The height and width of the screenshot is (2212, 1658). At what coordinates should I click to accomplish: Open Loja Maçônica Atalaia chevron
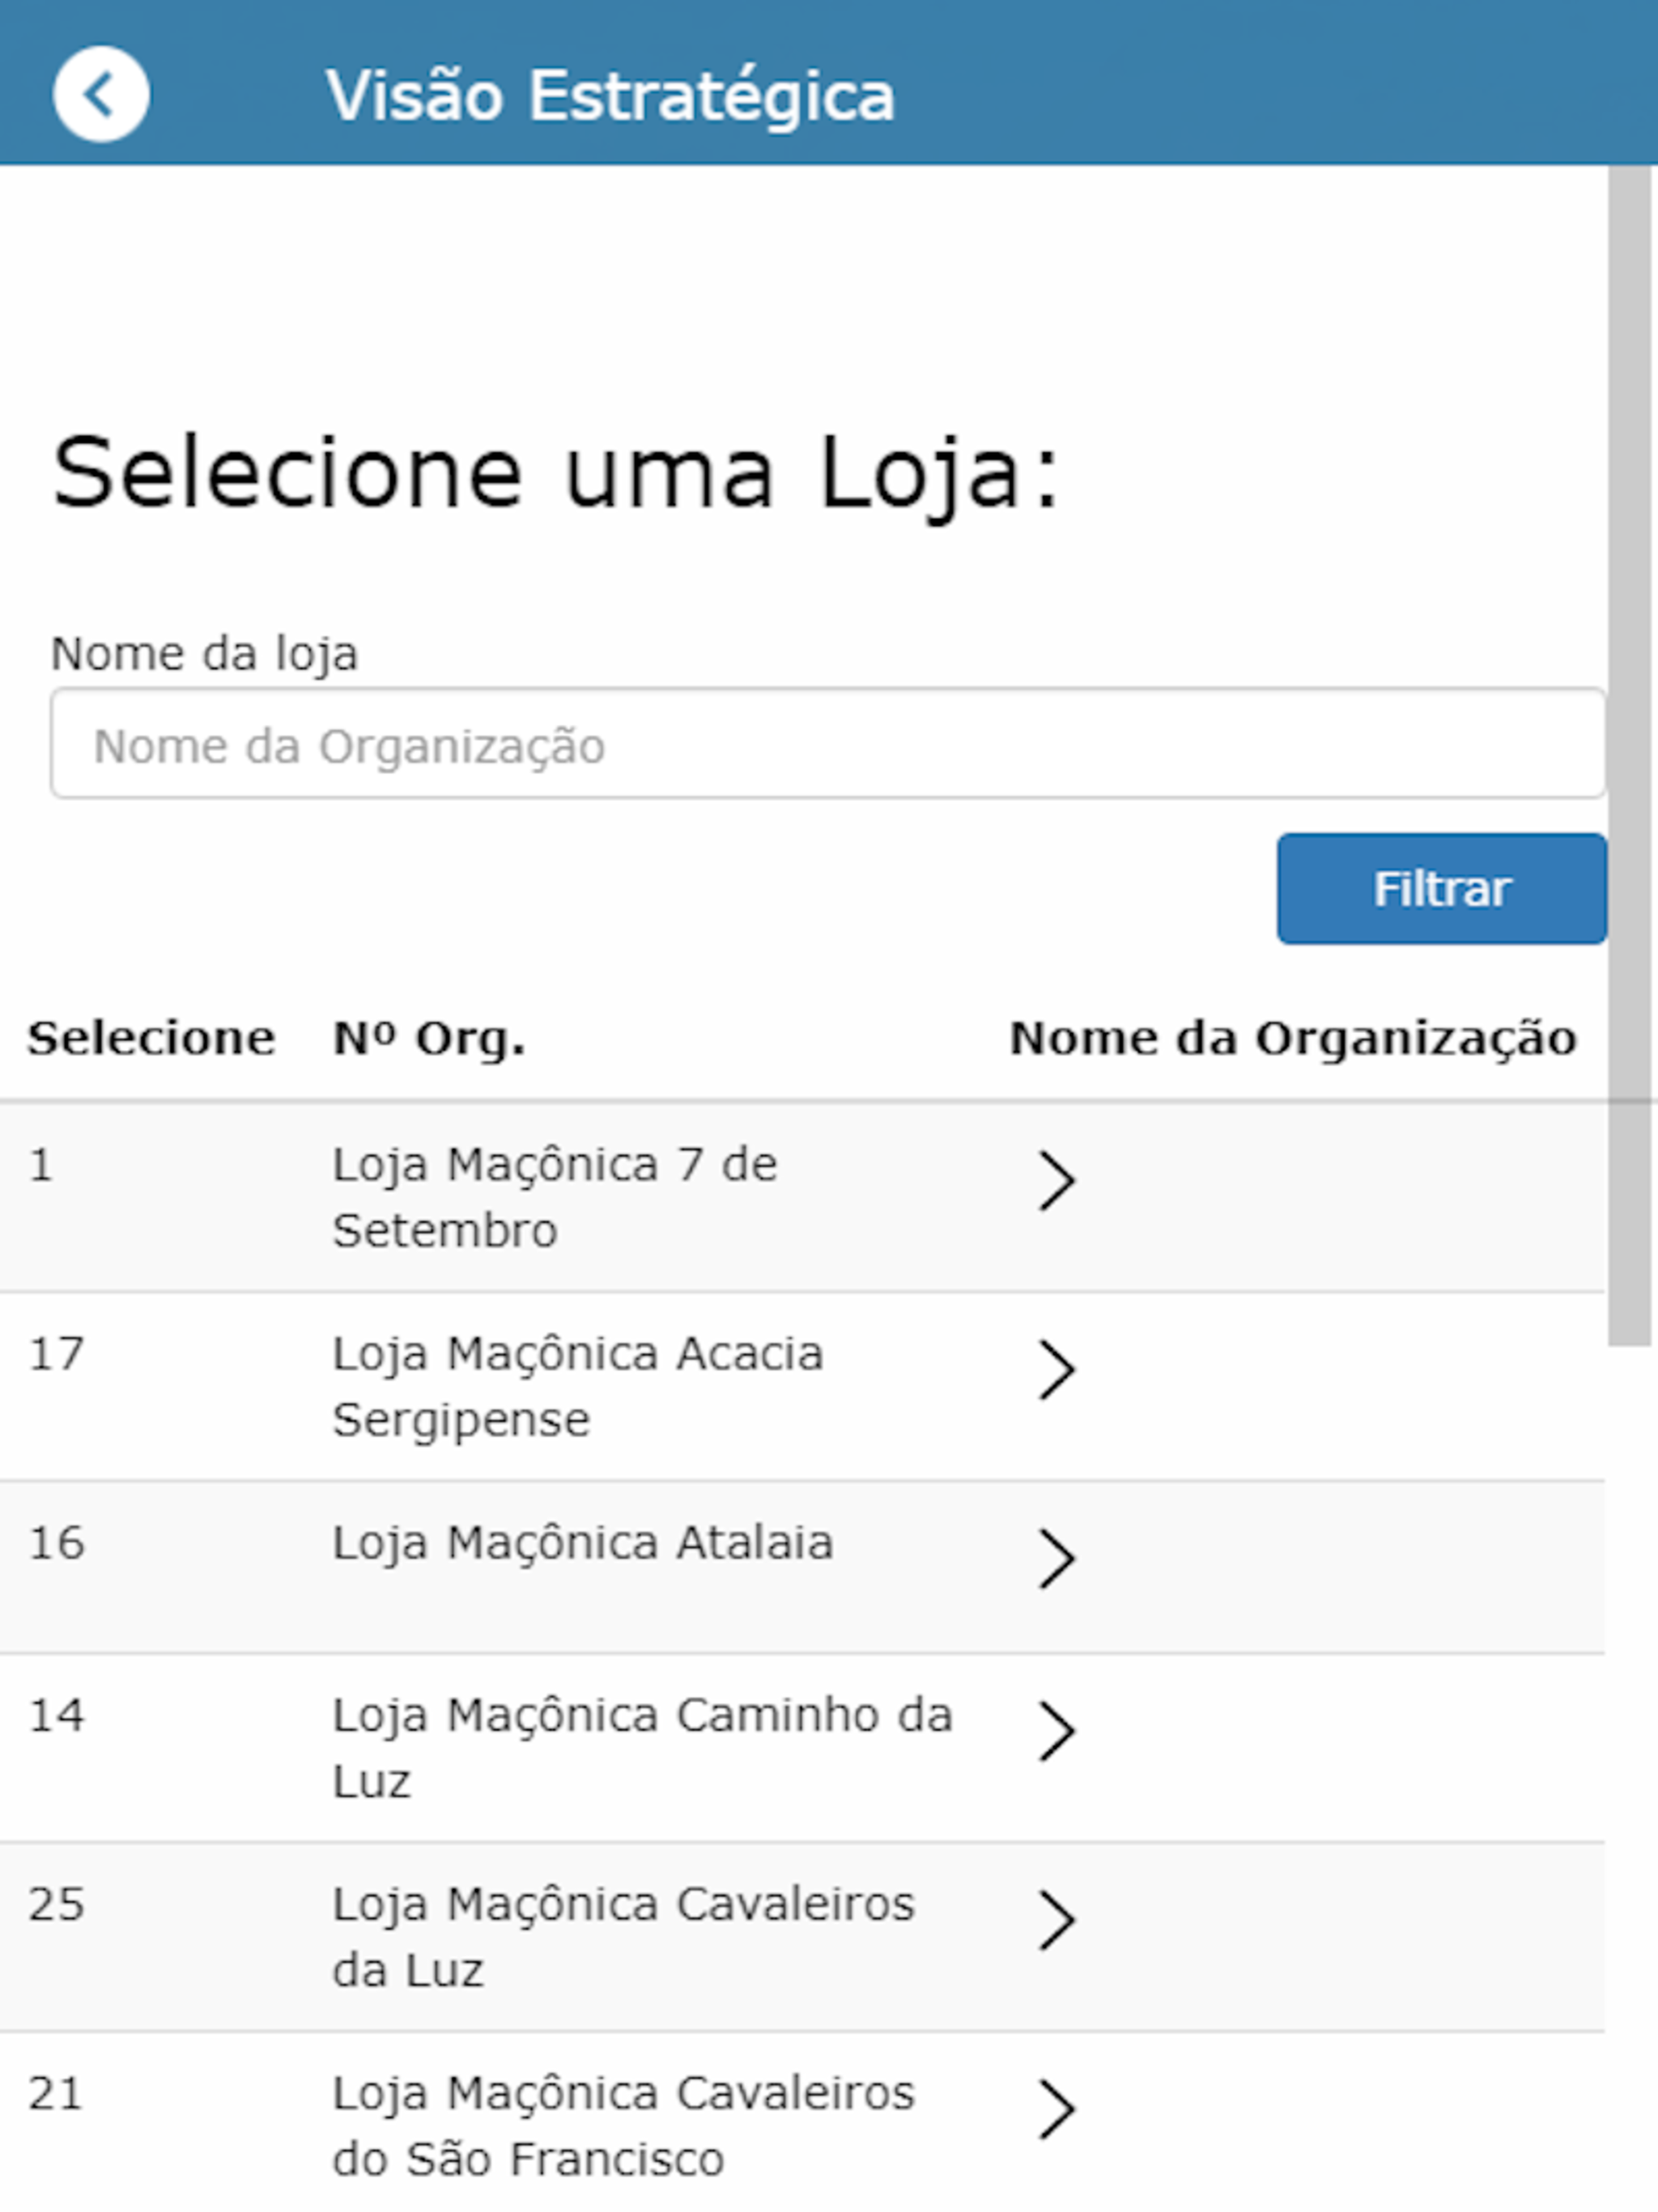[x=1056, y=1559]
